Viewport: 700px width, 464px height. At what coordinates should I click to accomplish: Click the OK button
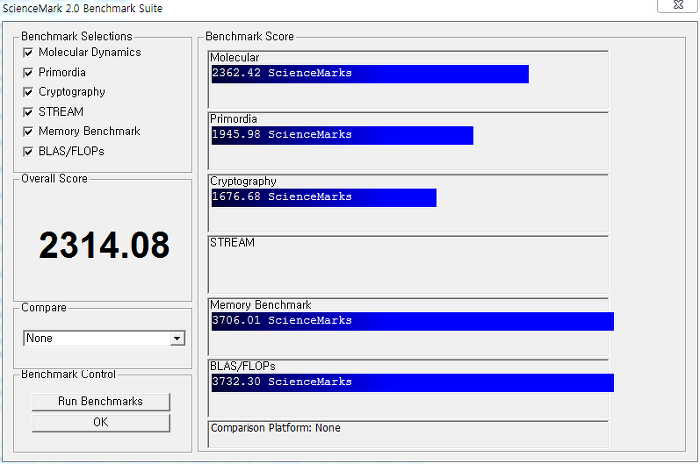pos(101,422)
